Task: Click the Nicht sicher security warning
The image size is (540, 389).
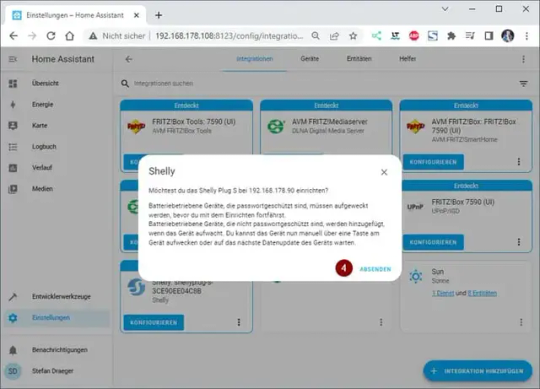Action: point(117,36)
